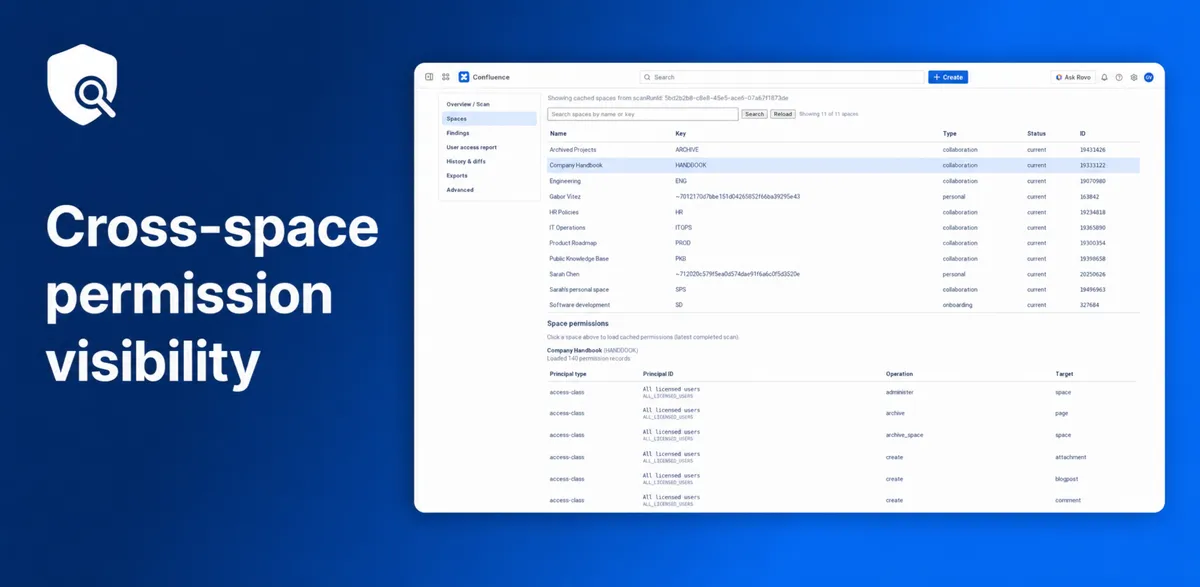Focus the 'Search spaces by name or key' field
This screenshot has width=1200, height=587.
click(643, 114)
